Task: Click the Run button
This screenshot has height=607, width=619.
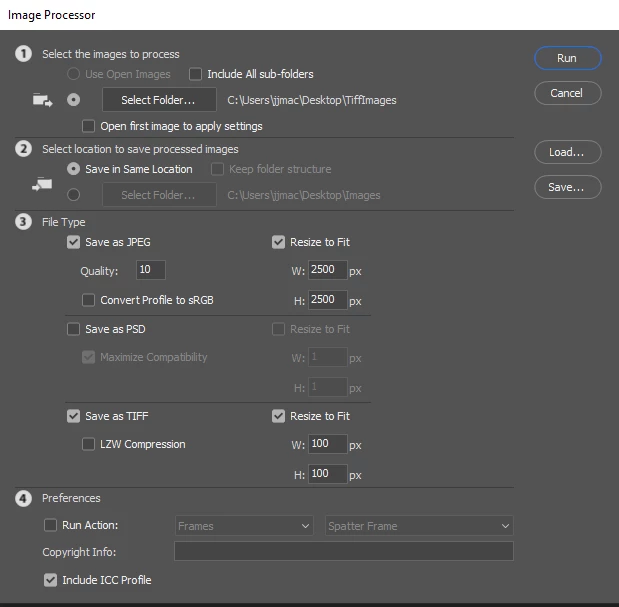Action: 568,58
